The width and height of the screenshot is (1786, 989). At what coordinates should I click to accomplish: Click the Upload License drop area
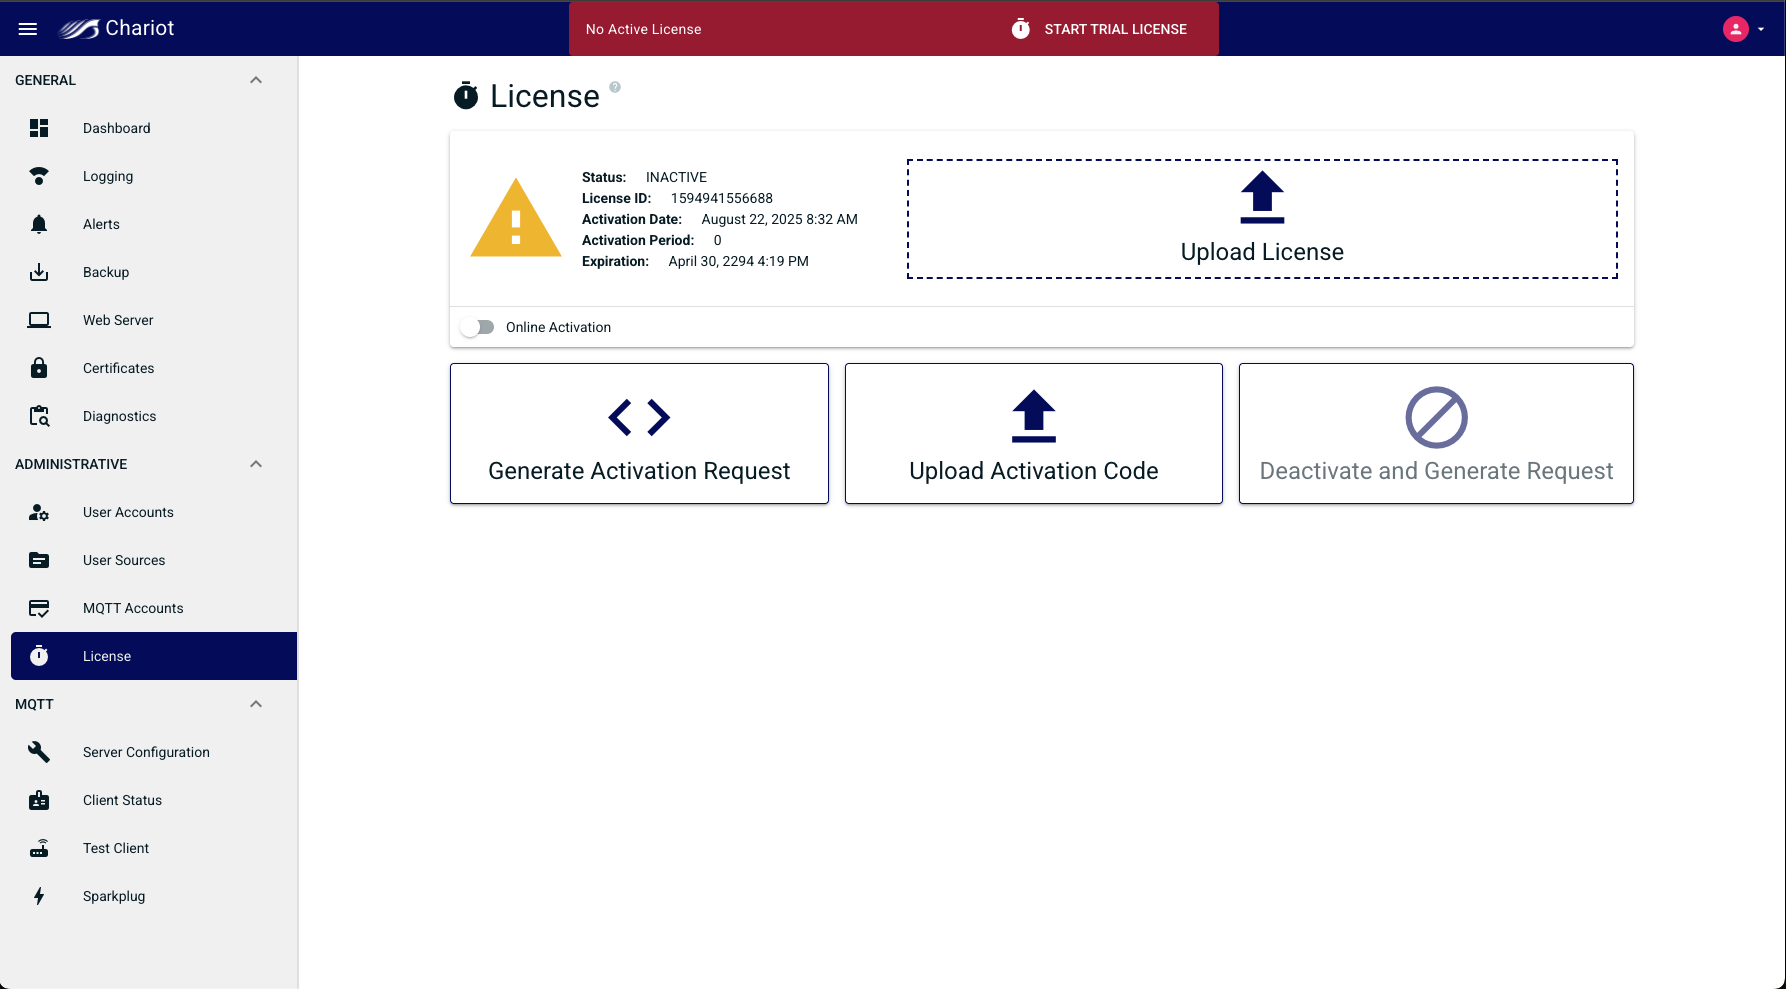1261,219
